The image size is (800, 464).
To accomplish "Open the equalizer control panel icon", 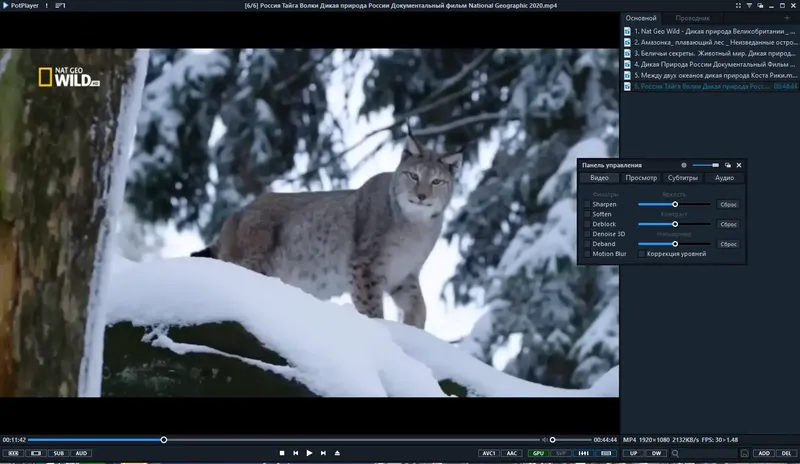I will 583,453.
